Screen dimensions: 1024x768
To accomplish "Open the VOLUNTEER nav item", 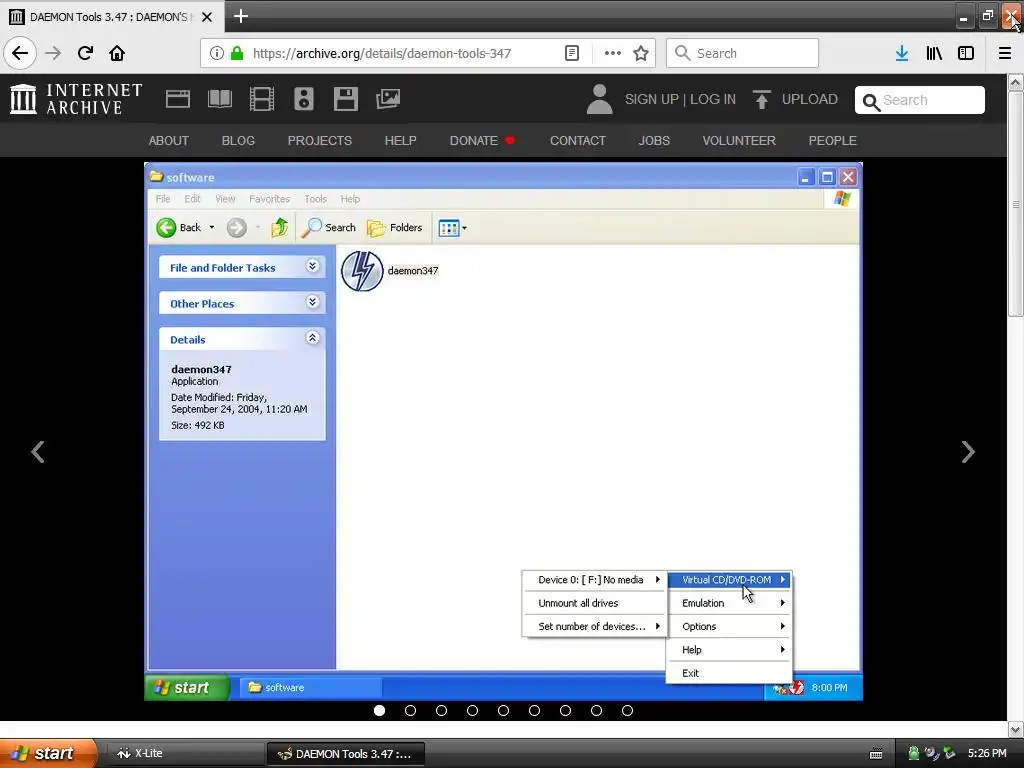I will [x=739, y=140].
